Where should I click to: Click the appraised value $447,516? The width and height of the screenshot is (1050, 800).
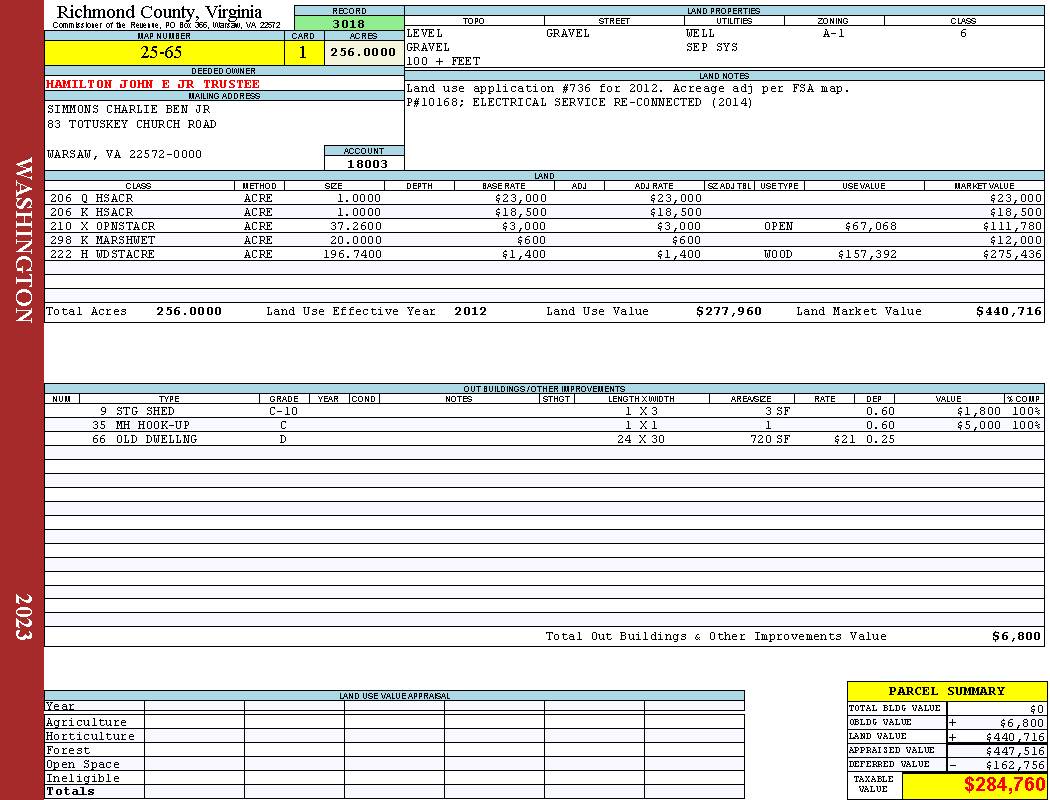tap(1015, 751)
